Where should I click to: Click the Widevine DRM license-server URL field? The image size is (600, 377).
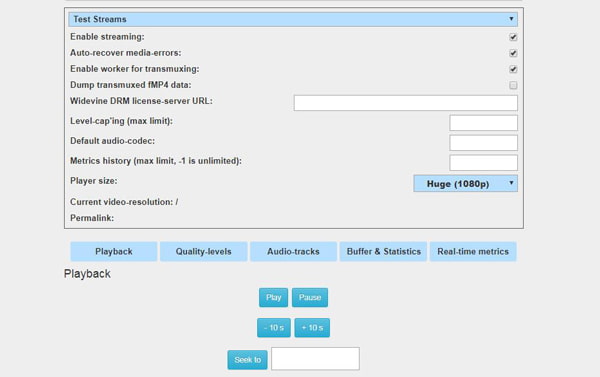click(406, 103)
